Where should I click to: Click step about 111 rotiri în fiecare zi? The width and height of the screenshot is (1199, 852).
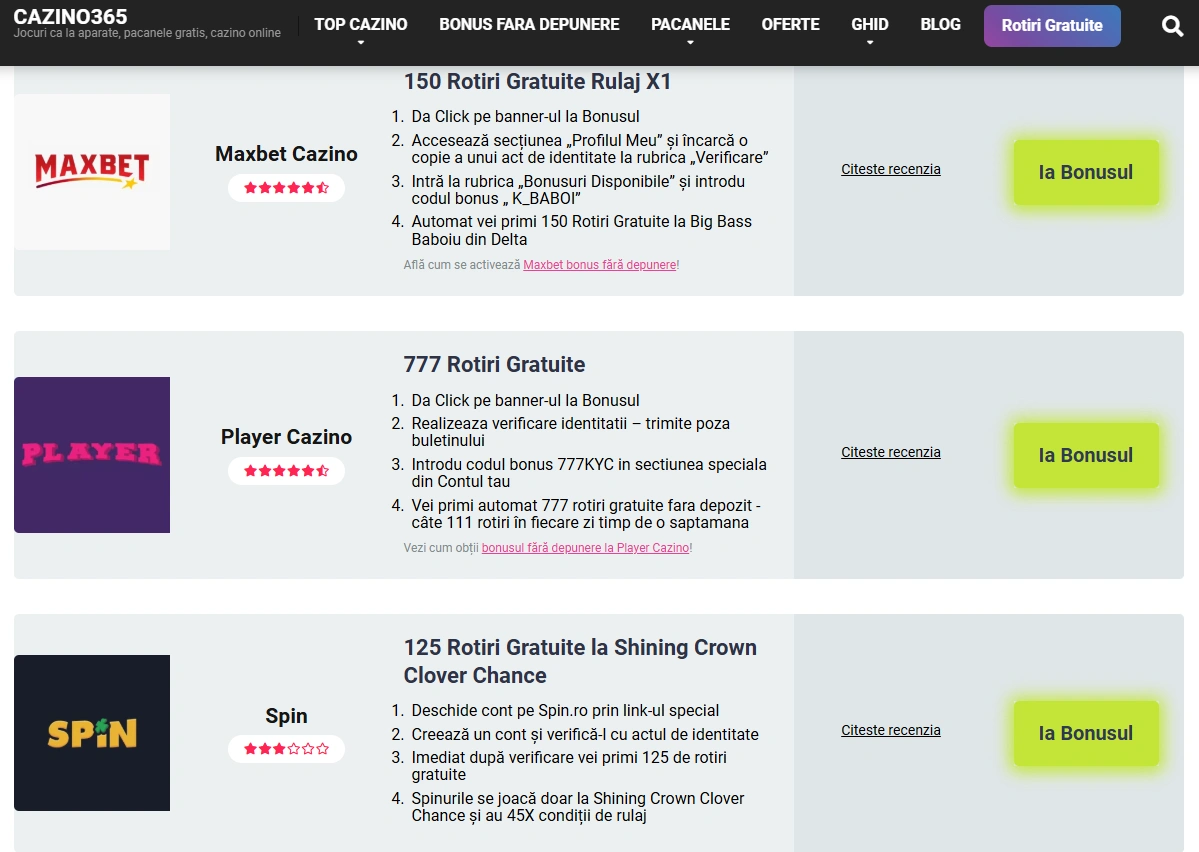coord(586,514)
